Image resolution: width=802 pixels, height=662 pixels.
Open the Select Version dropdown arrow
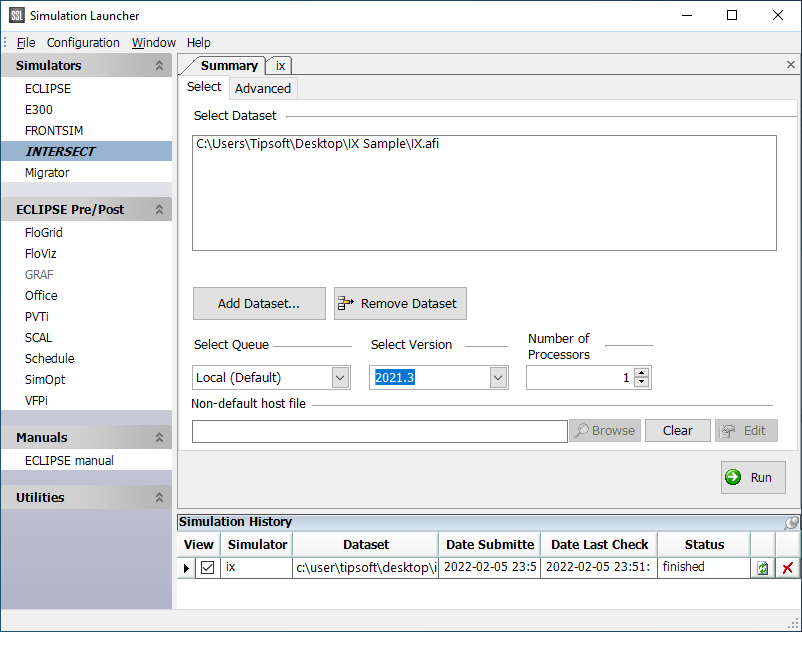click(498, 378)
